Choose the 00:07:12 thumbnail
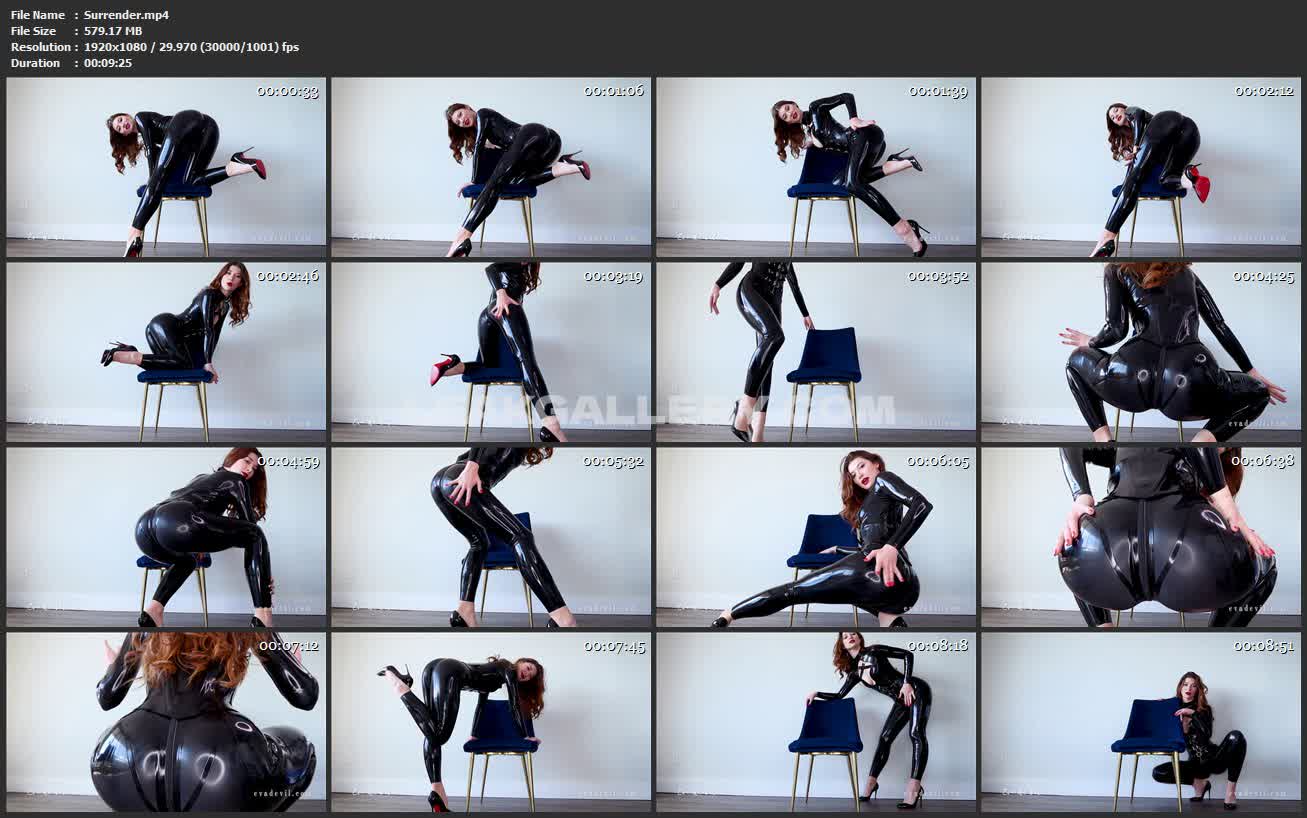Screen dimensions: 1307x818 pyautogui.click(x=166, y=722)
